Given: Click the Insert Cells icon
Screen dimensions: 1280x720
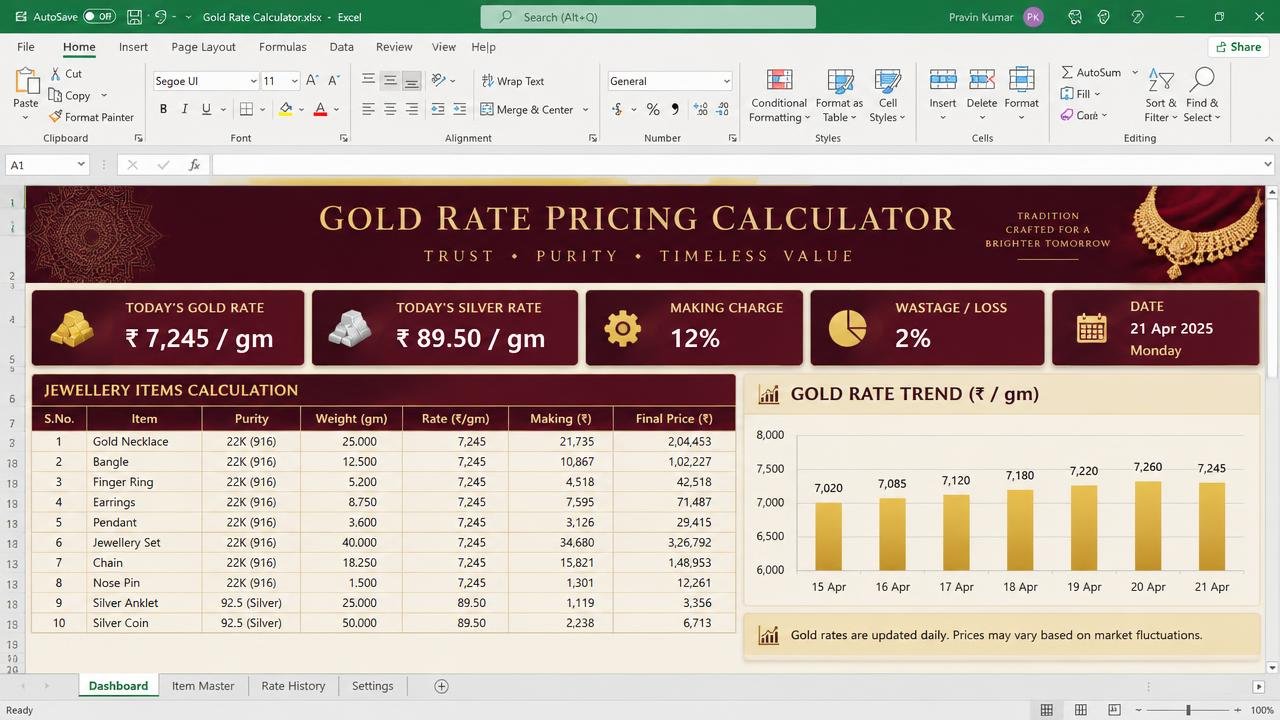Looking at the screenshot, I should click(943, 82).
